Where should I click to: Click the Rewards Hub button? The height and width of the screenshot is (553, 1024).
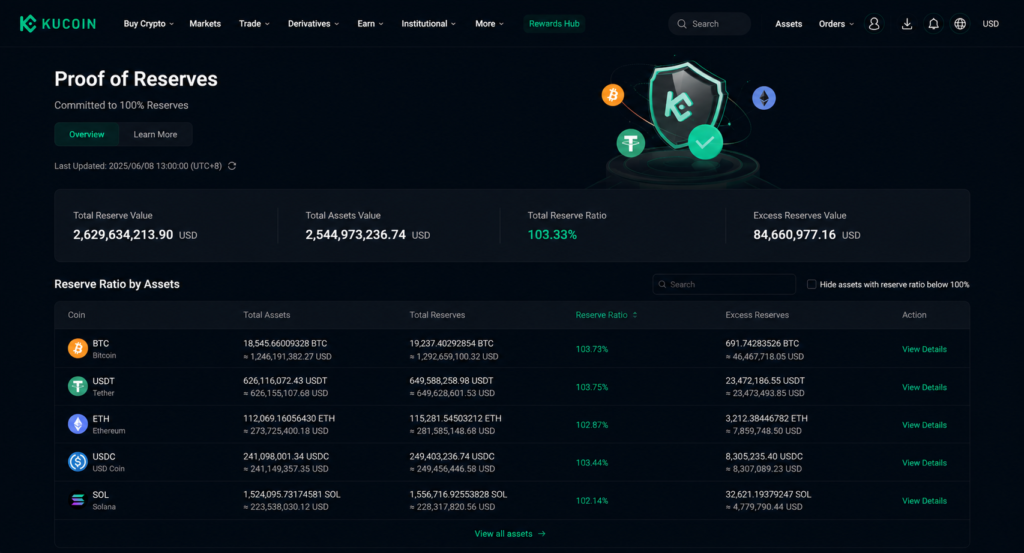click(554, 24)
